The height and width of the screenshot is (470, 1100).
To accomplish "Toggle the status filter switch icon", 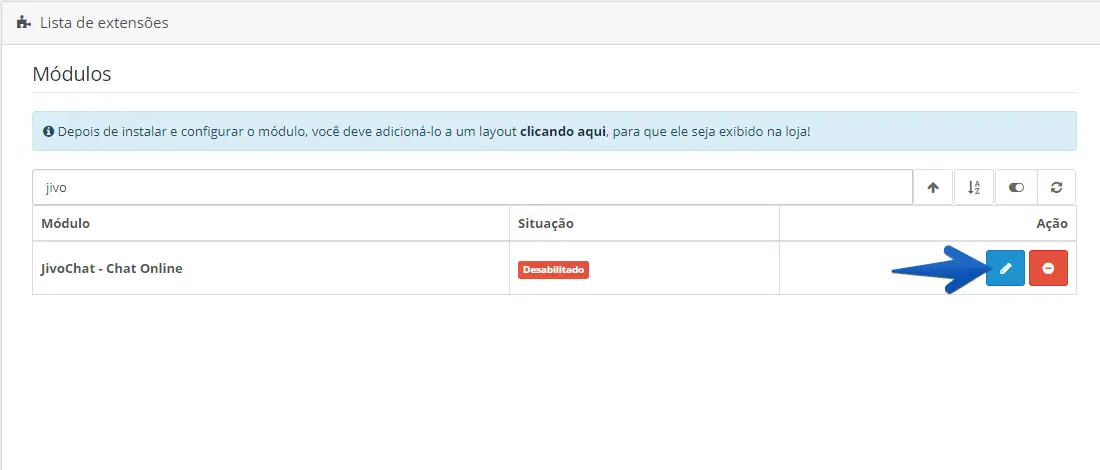I will pyautogui.click(x=1016, y=187).
